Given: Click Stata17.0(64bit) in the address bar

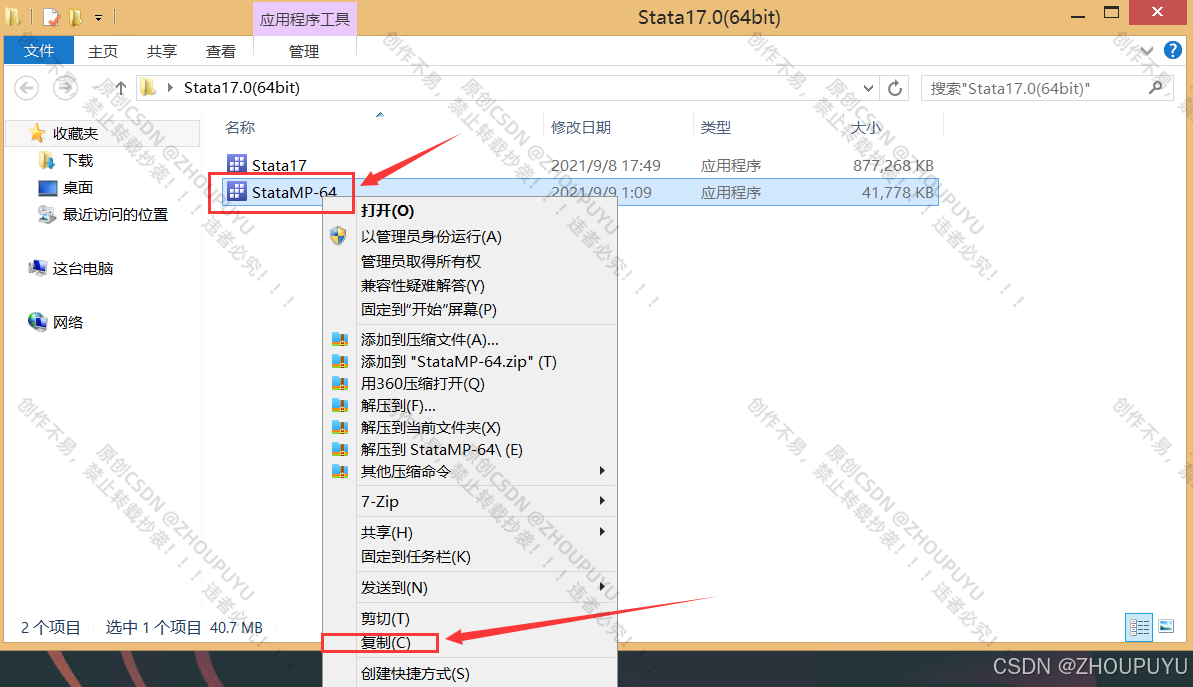Looking at the screenshot, I should click(242, 87).
